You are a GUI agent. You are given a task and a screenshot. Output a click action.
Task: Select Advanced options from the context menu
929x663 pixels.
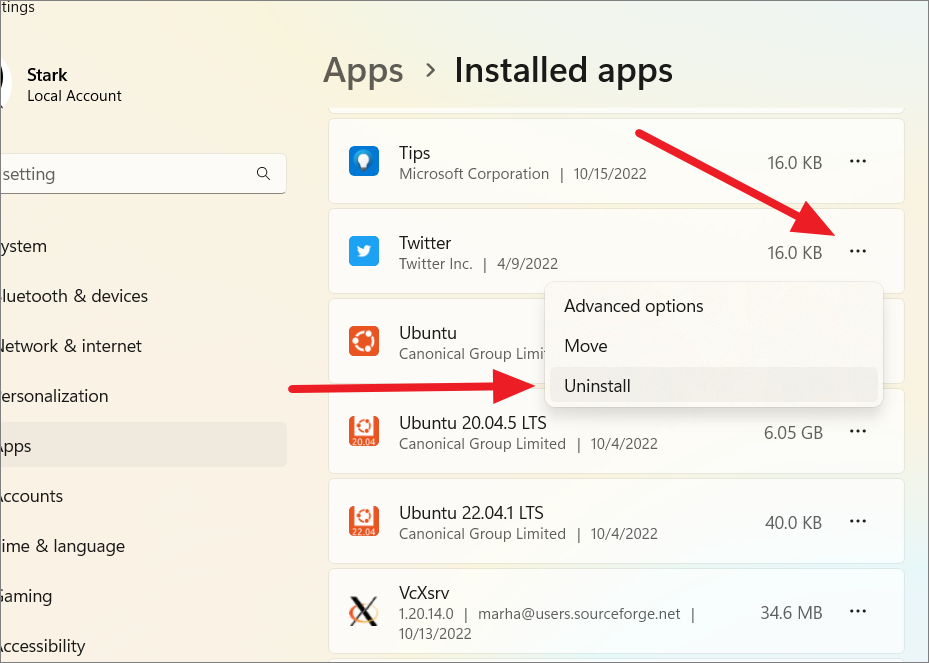(x=713, y=306)
